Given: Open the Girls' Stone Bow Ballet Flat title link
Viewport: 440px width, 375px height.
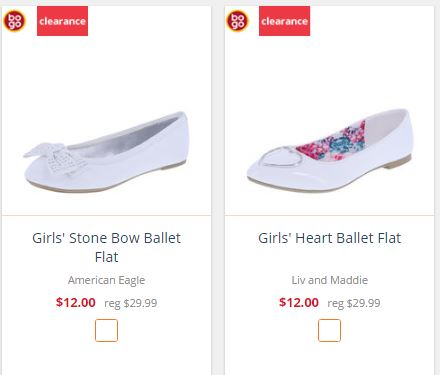Looking at the screenshot, I should coord(106,247).
